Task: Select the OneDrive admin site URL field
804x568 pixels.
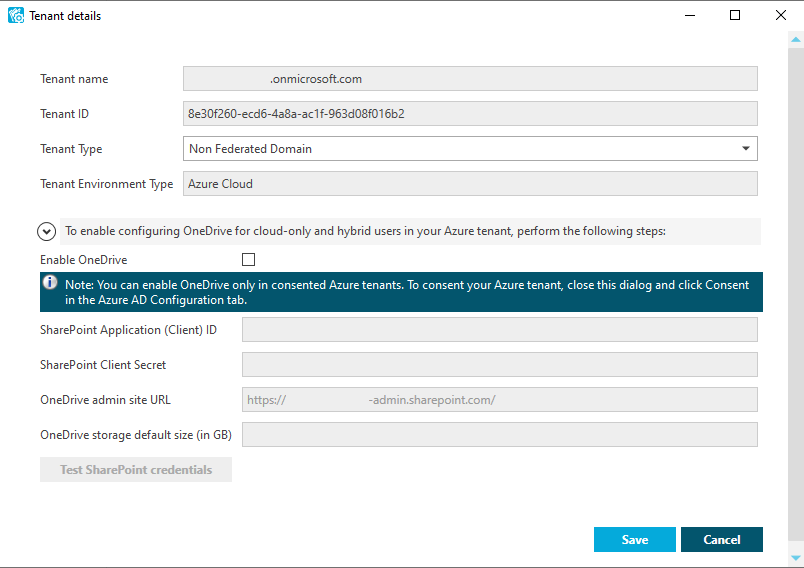Action: (x=500, y=400)
